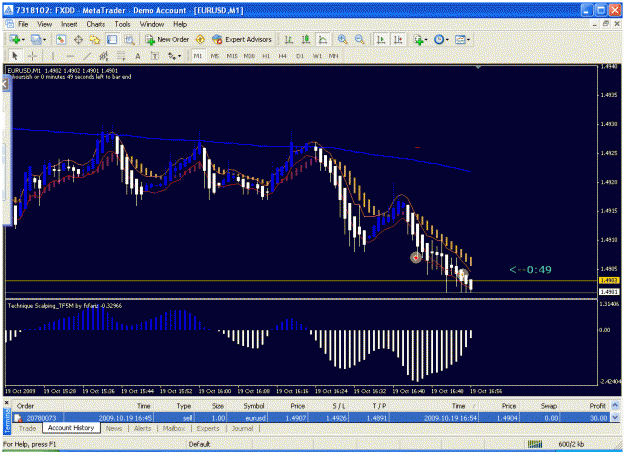This screenshot has height=452, width=625.
Task: Open the arrows symbol tool
Action: (x=172, y=56)
